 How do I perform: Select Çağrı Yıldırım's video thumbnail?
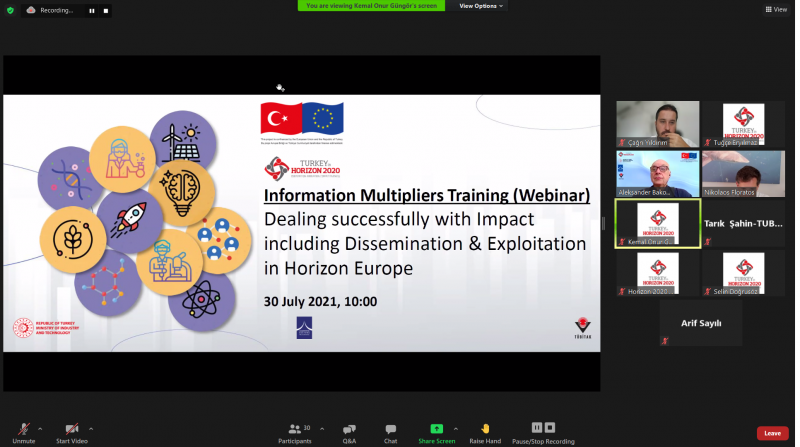658,124
